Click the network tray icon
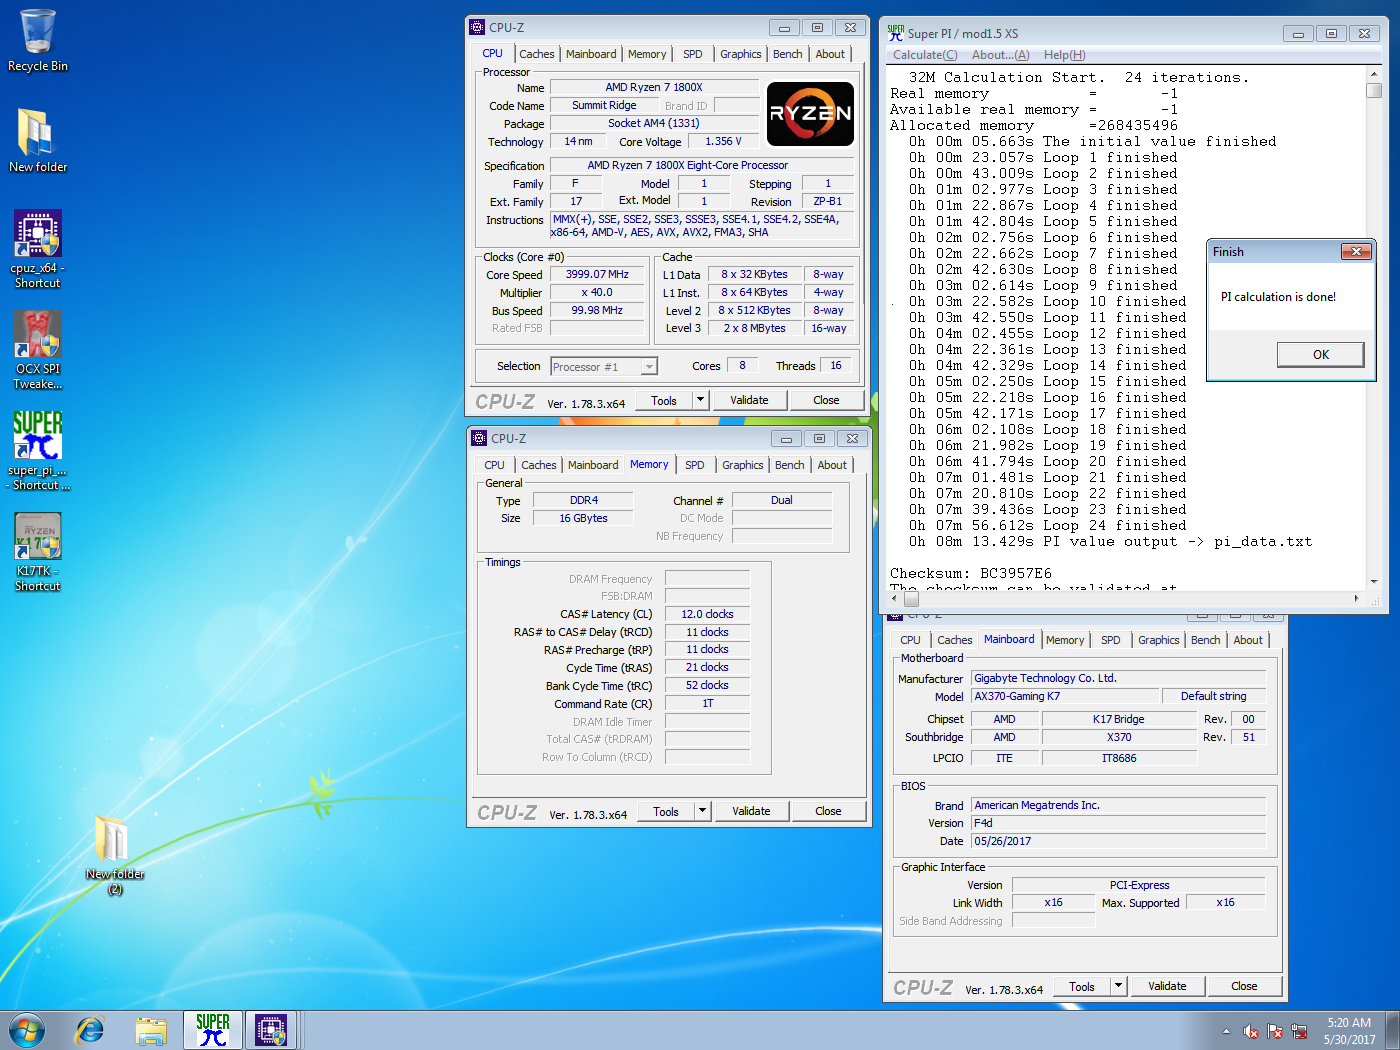 coord(1299,1031)
